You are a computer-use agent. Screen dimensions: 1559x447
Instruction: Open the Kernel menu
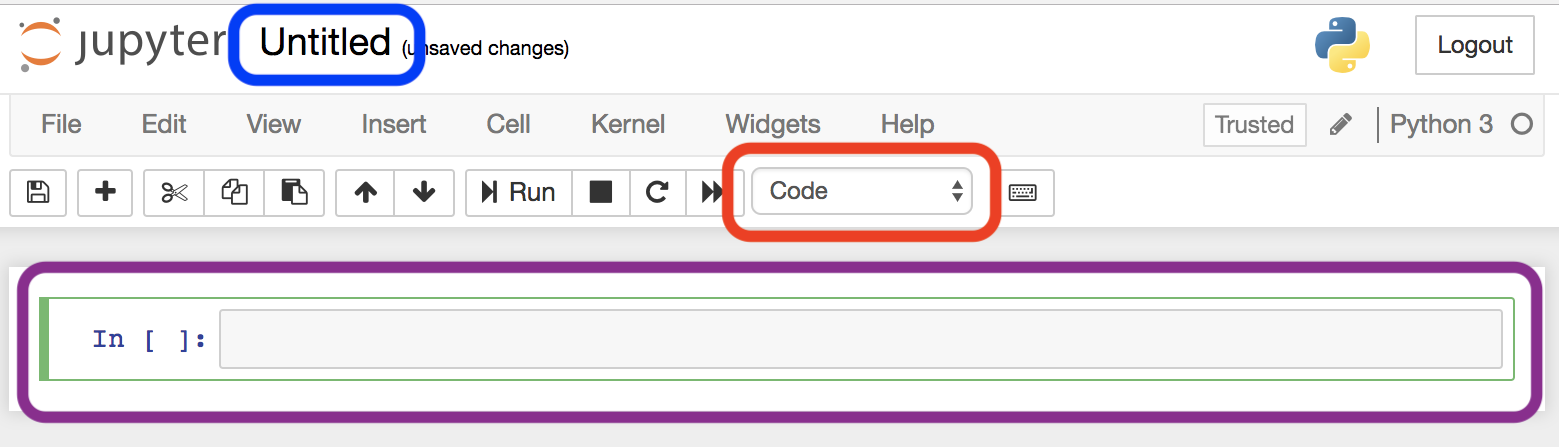coord(628,124)
